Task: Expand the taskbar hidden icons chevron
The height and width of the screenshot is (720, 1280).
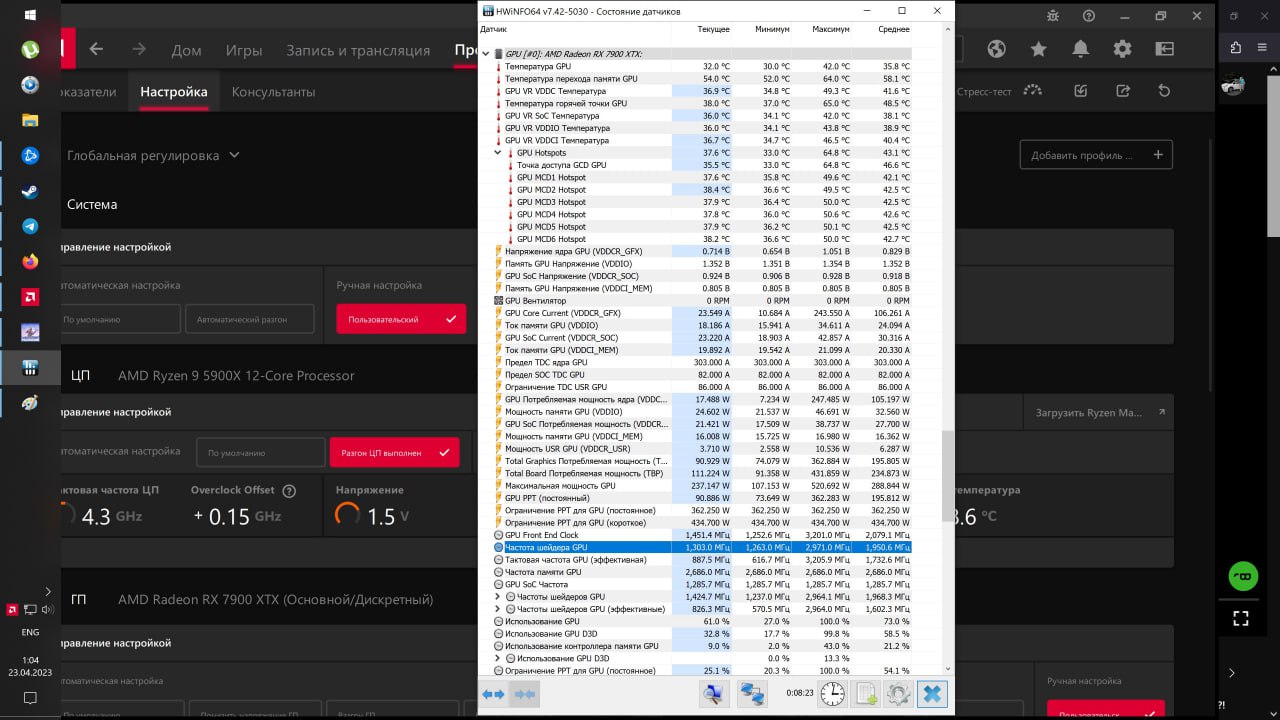Action: [x=47, y=592]
